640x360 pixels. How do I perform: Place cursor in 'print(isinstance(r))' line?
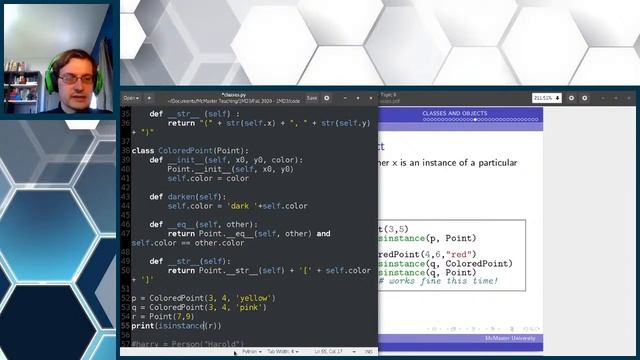[x=176, y=326]
